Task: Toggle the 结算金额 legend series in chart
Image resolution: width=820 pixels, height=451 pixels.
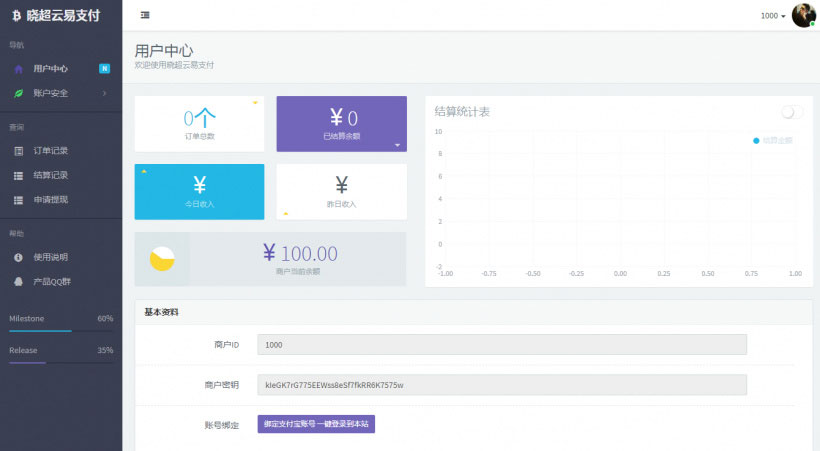Action: [x=772, y=141]
